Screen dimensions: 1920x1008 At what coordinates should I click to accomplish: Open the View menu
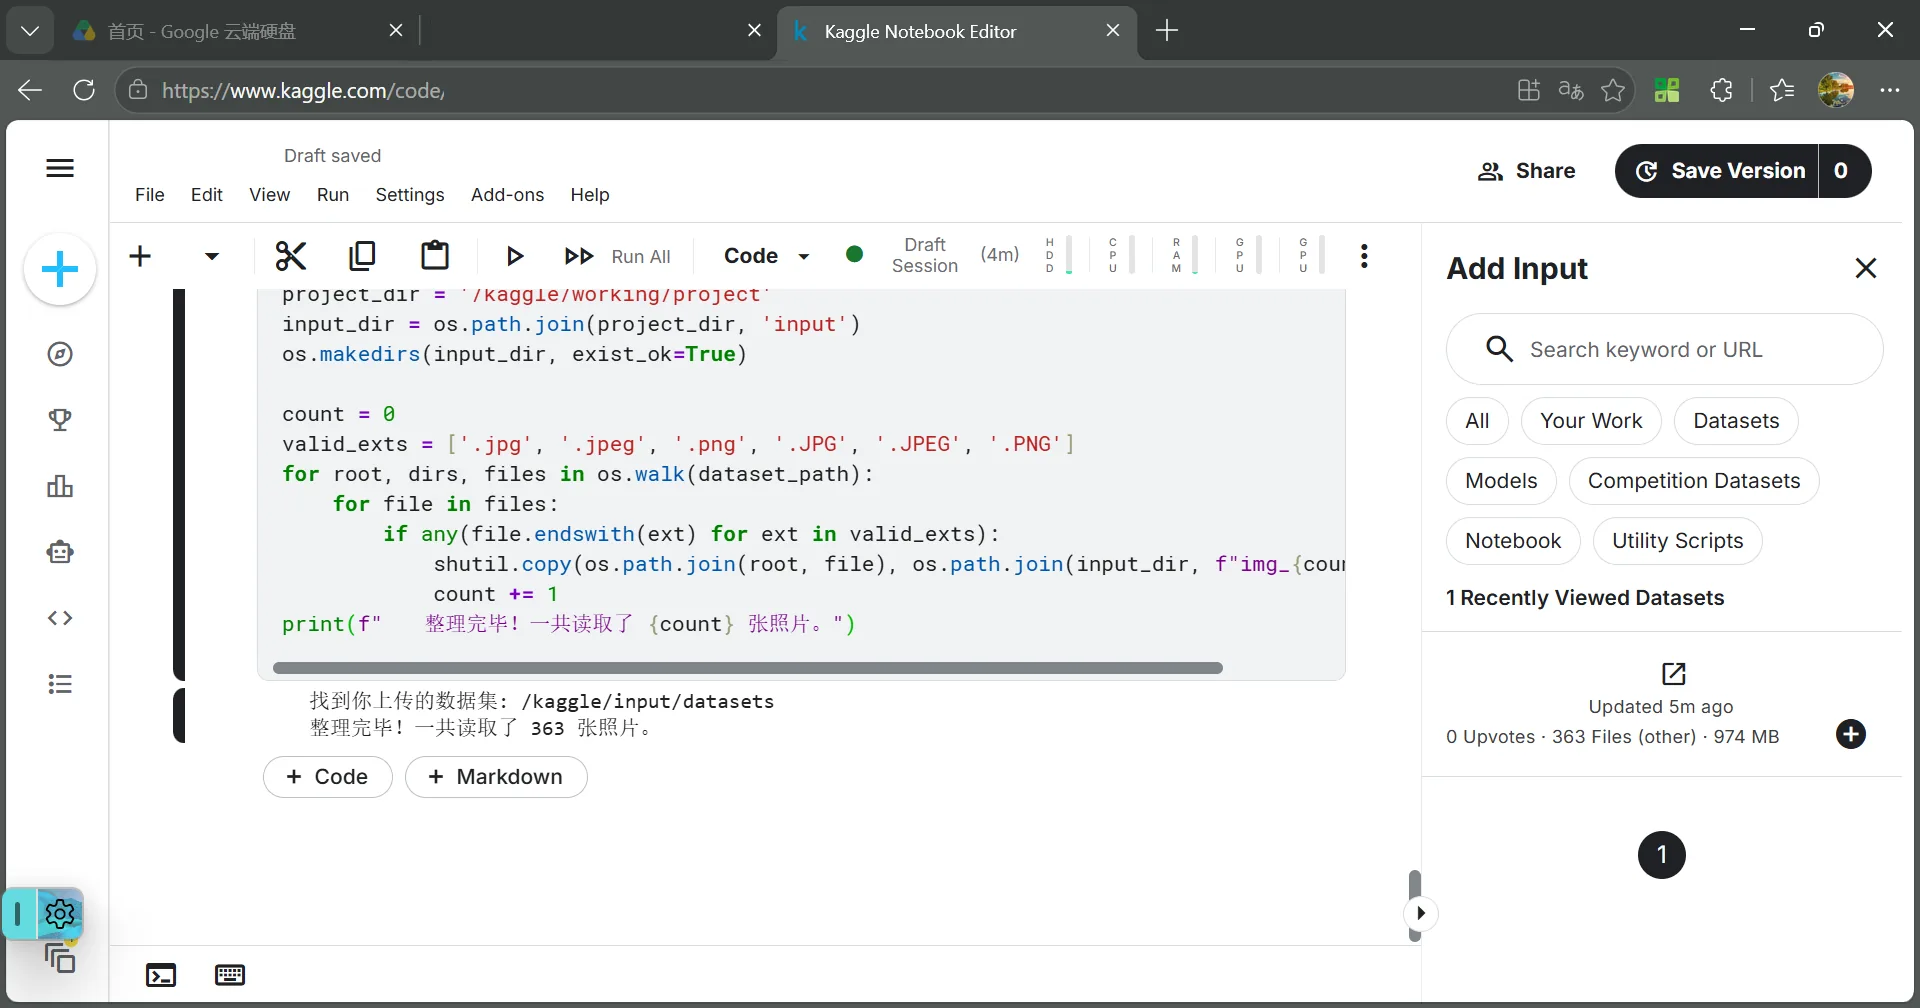(x=270, y=195)
